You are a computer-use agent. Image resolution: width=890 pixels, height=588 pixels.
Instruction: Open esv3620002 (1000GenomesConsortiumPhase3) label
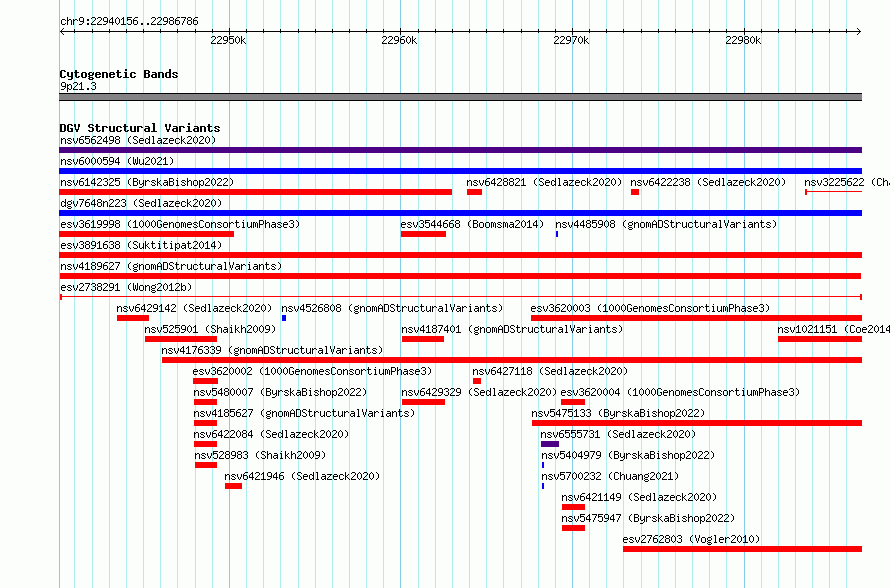pyautogui.click(x=312, y=371)
